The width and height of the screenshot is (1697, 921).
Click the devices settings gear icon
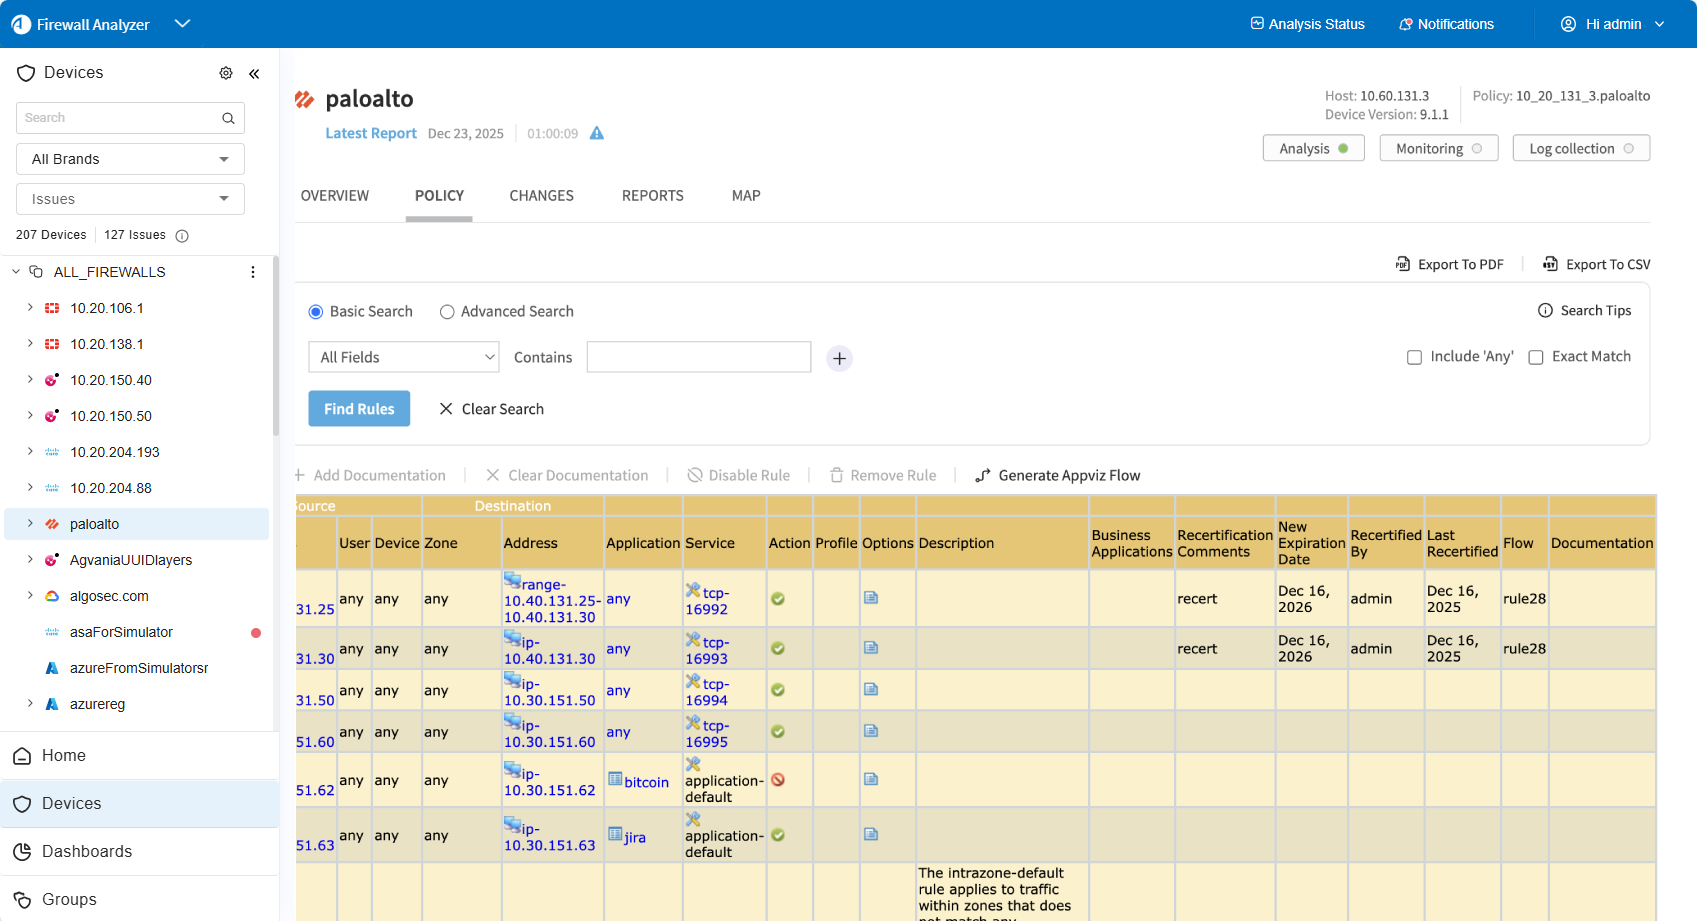226,73
